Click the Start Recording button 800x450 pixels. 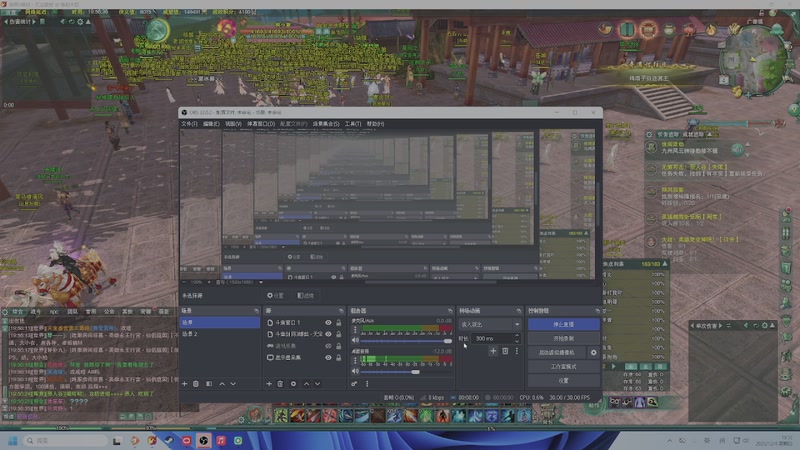pos(564,338)
